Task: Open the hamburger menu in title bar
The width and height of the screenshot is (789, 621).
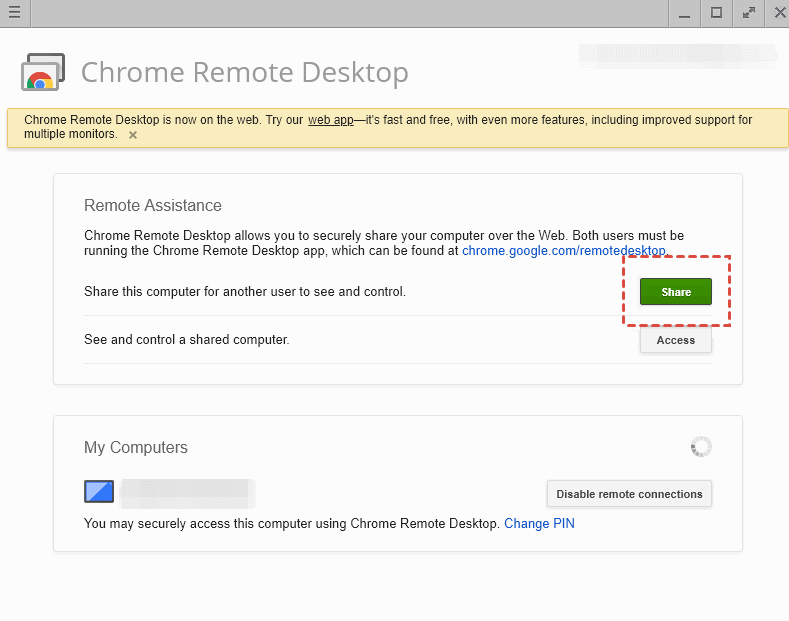Action: pos(14,13)
